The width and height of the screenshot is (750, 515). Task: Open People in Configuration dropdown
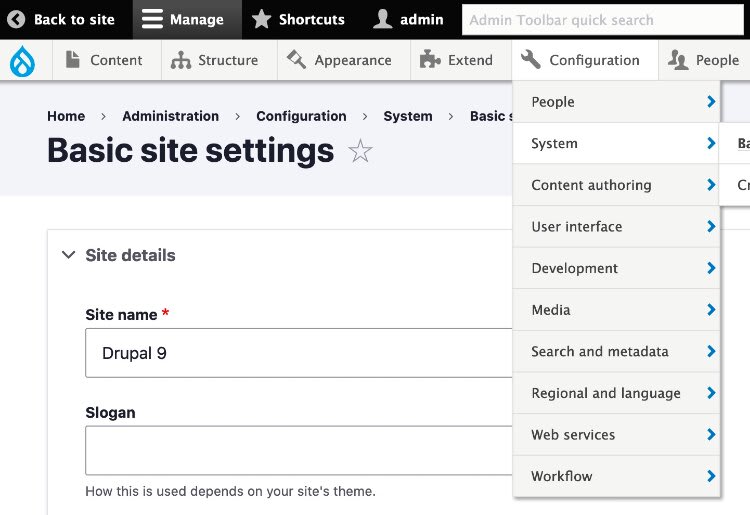click(616, 102)
